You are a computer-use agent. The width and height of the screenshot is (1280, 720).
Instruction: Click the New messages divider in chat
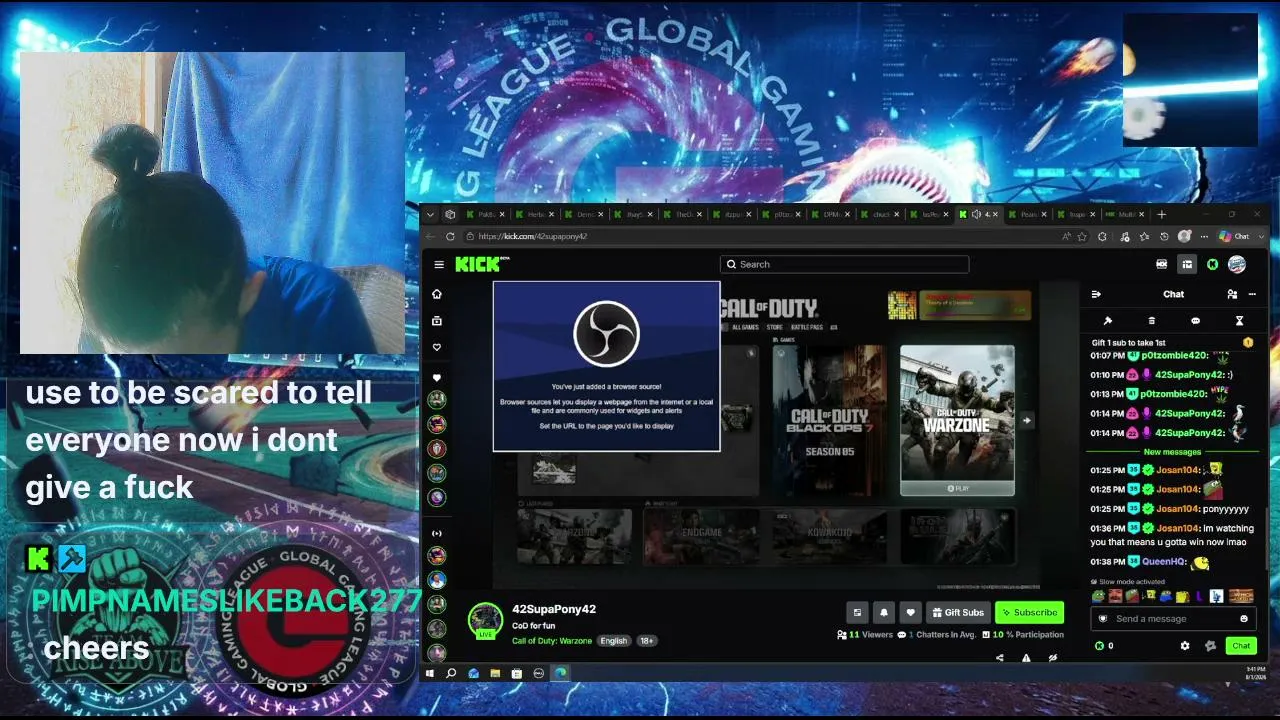pyautogui.click(x=1172, y=452)
